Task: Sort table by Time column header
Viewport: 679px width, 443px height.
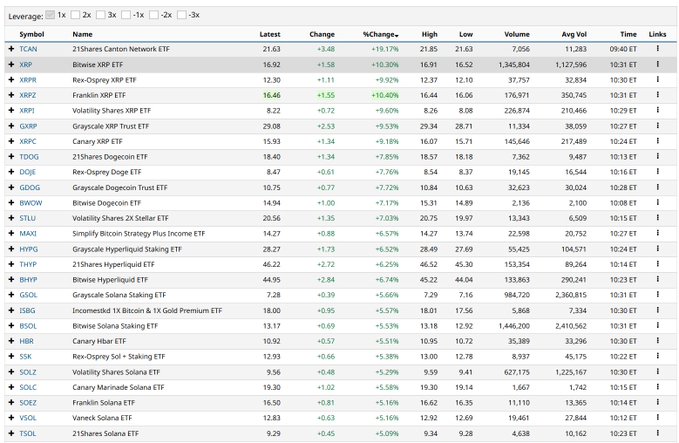Action: point(628,34)
